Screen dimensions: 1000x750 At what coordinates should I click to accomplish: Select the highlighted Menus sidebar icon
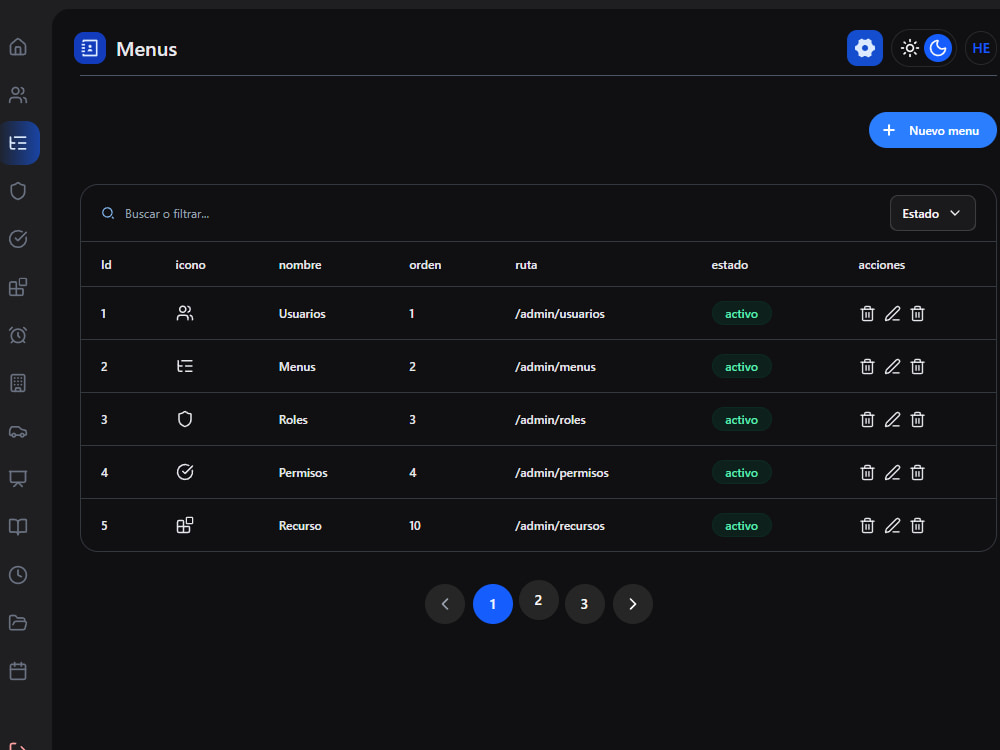(x=19, y=143)
